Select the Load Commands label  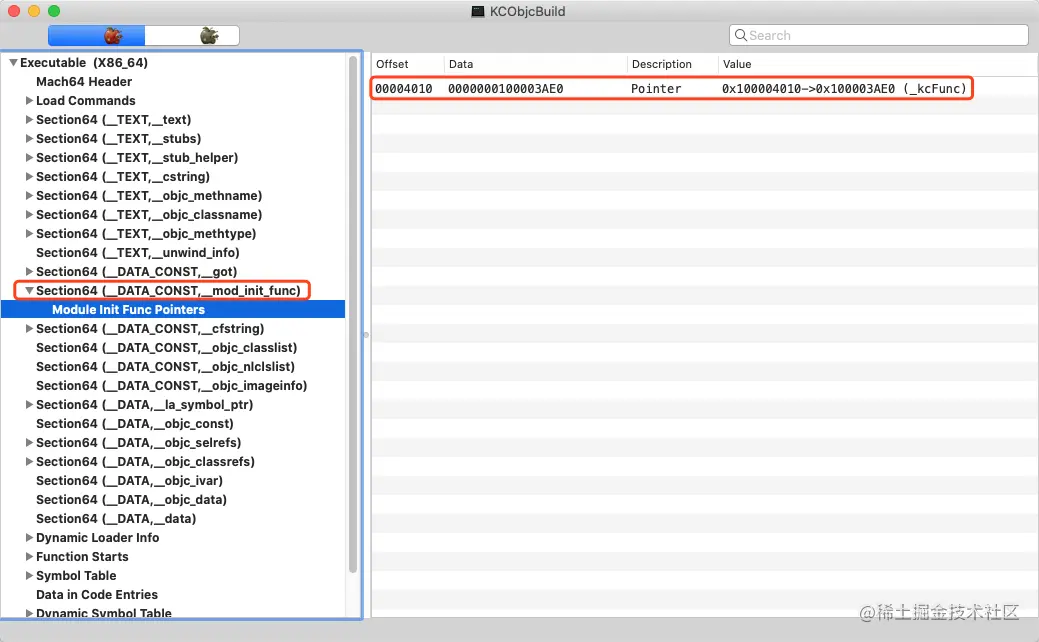click(x=85, y=101)
